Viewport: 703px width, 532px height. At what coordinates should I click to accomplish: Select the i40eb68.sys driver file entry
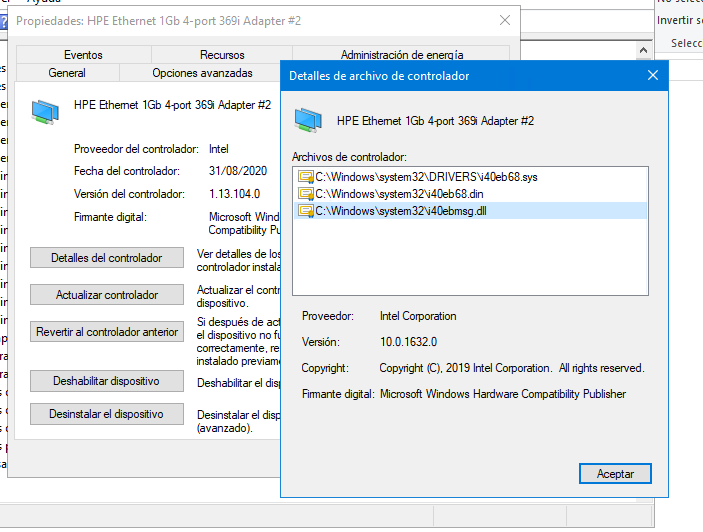pyautogui.click(x=470, y=177)
